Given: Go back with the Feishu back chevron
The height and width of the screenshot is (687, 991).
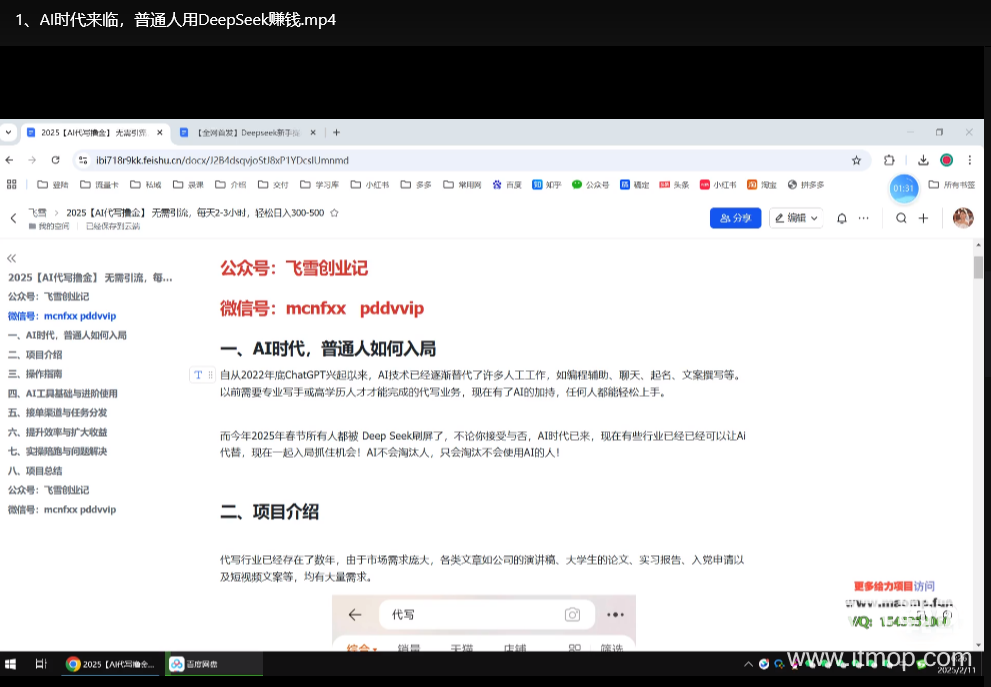Looking at the screenshot, I should click(13, 218).
